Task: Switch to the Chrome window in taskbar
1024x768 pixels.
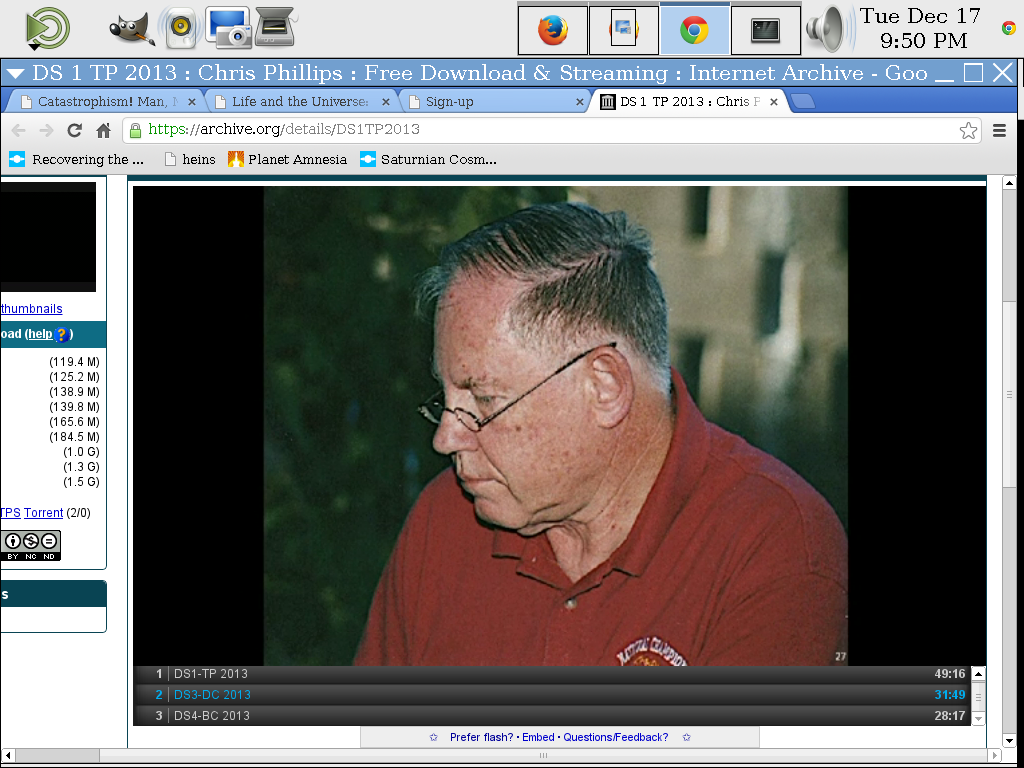Action: click(x=694, y=30)
